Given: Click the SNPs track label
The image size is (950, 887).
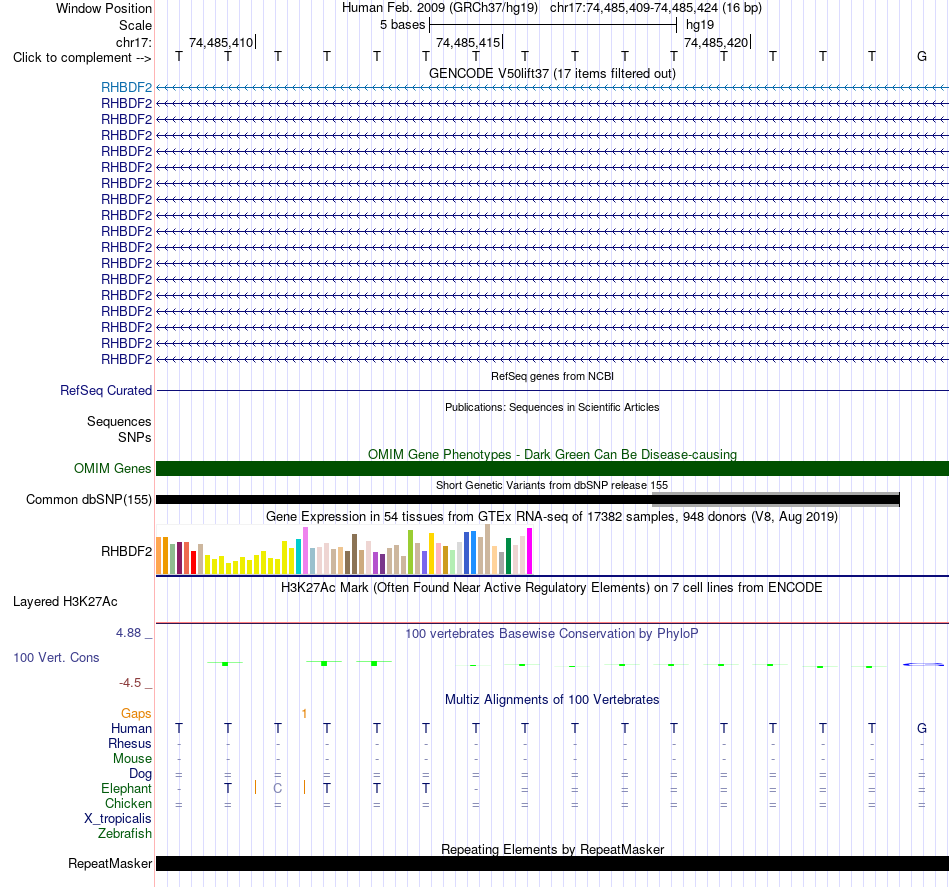Looking at the screenshot, I should click(135, 437).
